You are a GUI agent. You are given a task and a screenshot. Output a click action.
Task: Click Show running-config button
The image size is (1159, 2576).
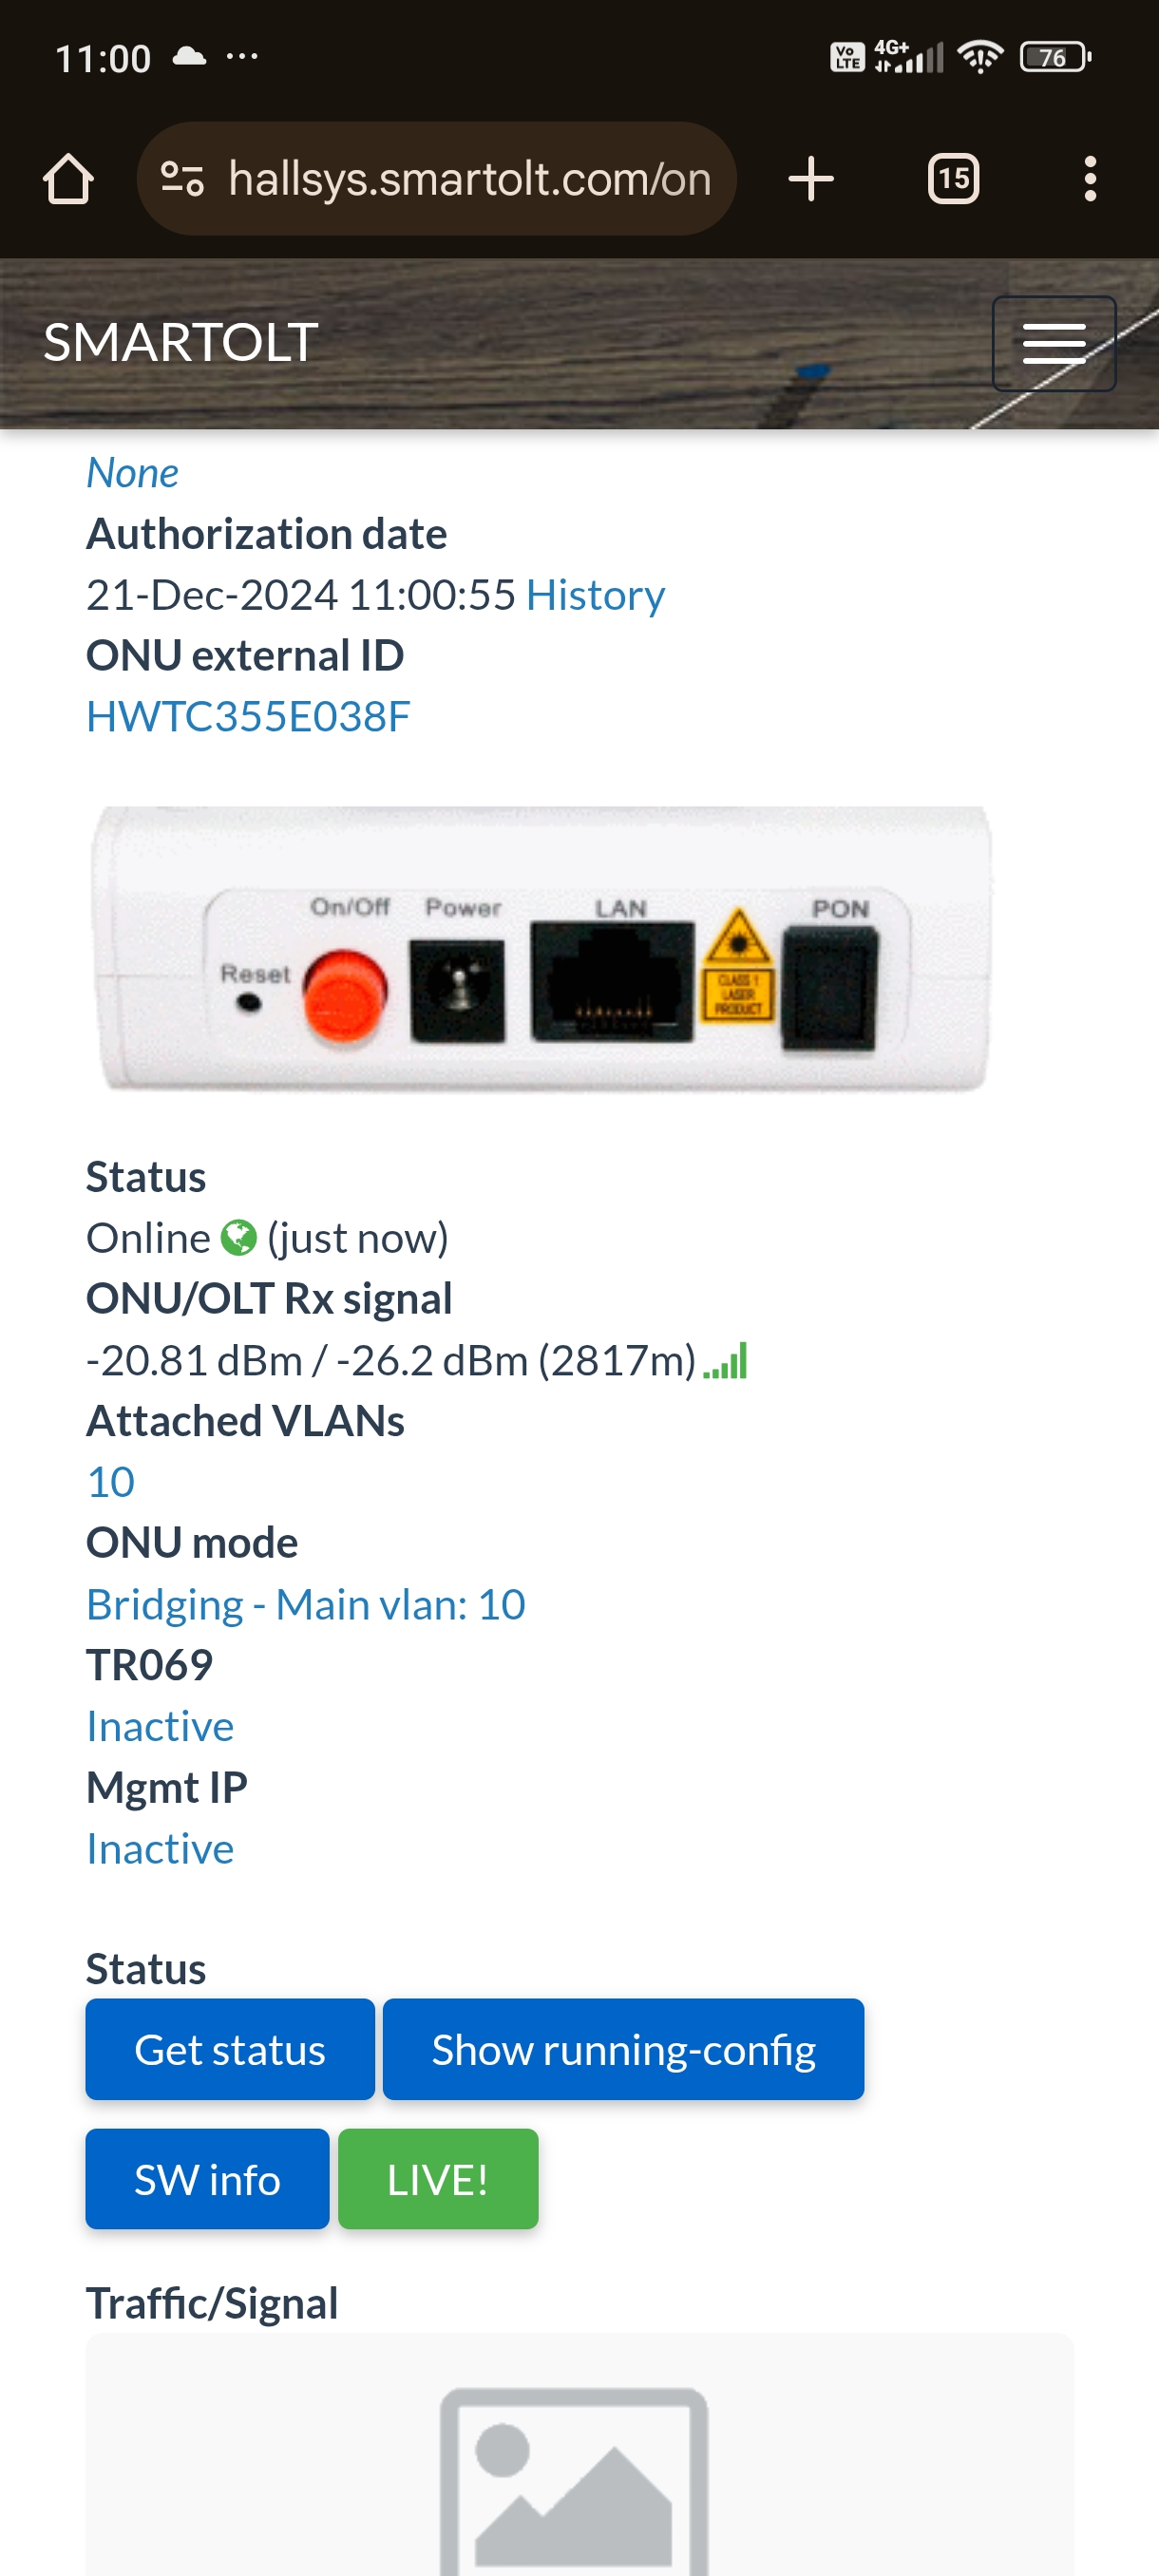click(623, 2049)
